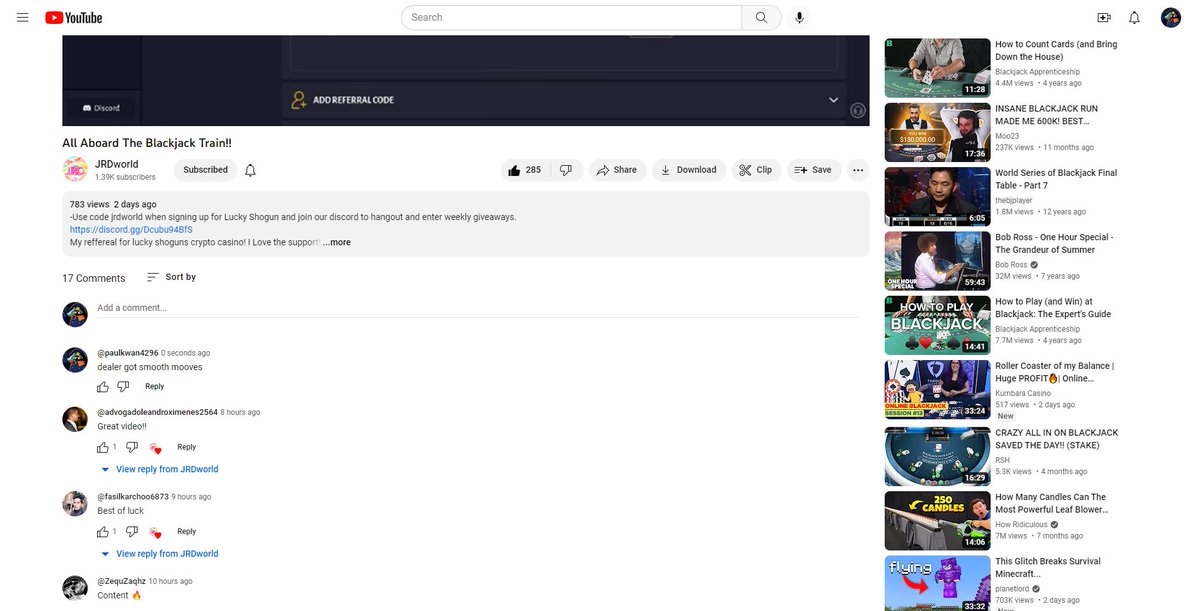1200x611 pixels.
Task: Like the video with 285 likes
Action: [x=525, y=170]
